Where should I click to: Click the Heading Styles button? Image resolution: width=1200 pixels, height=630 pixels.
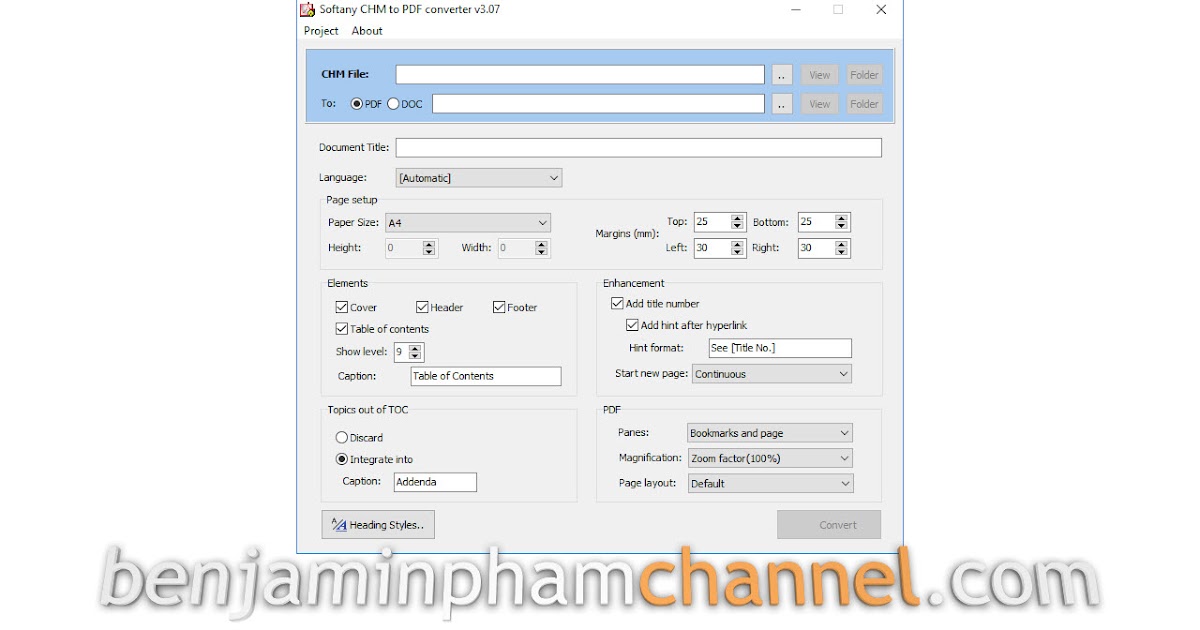coord(378,525)
